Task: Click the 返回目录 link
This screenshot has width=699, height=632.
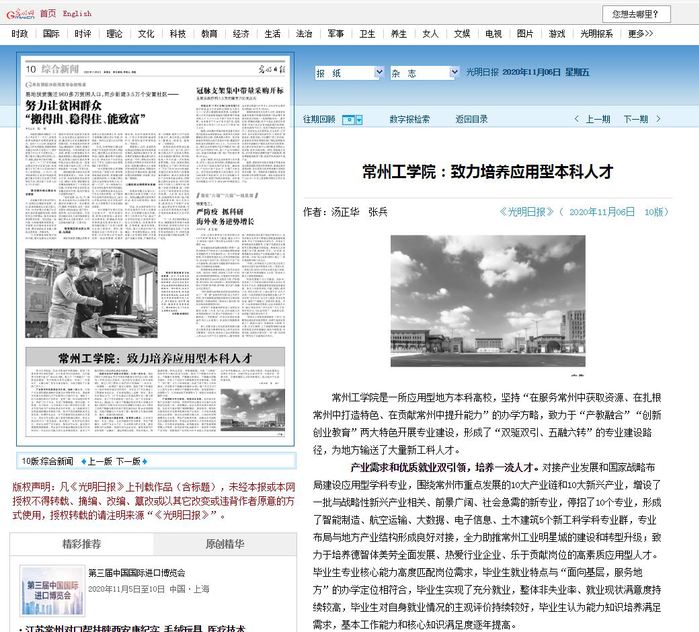Action: coord(471,119)
